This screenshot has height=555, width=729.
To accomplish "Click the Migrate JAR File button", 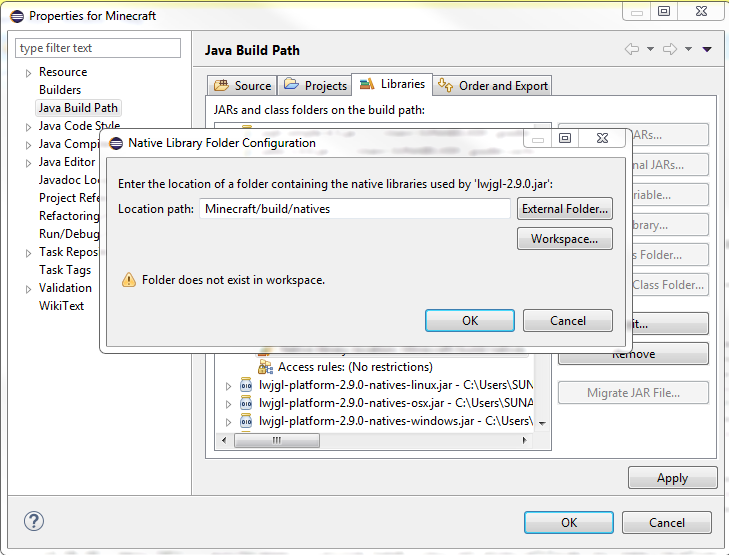I will (633, 393).
